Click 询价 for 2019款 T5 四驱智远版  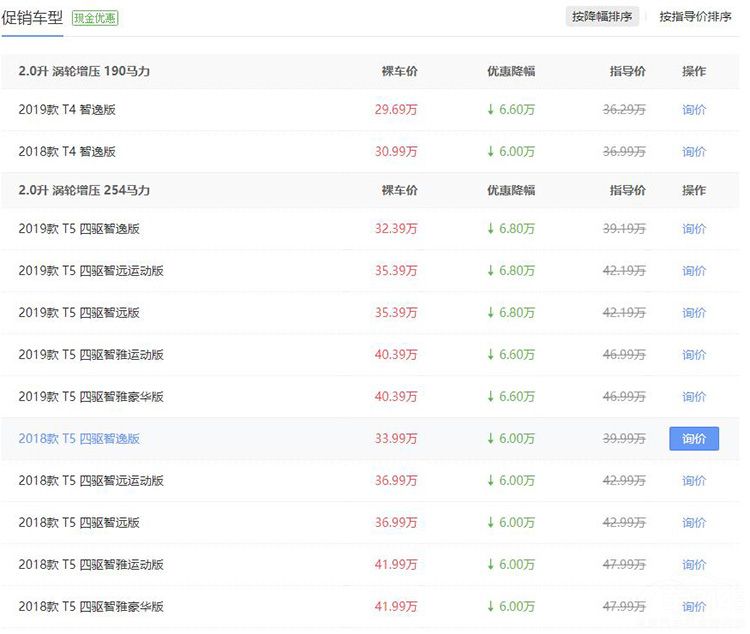coord(694,313)
